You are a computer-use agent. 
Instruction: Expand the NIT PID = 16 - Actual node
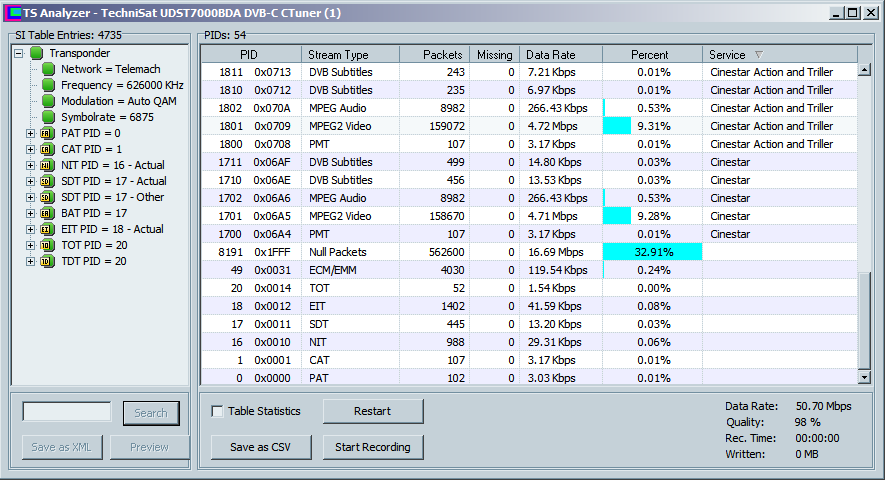(x=30, y=165)
